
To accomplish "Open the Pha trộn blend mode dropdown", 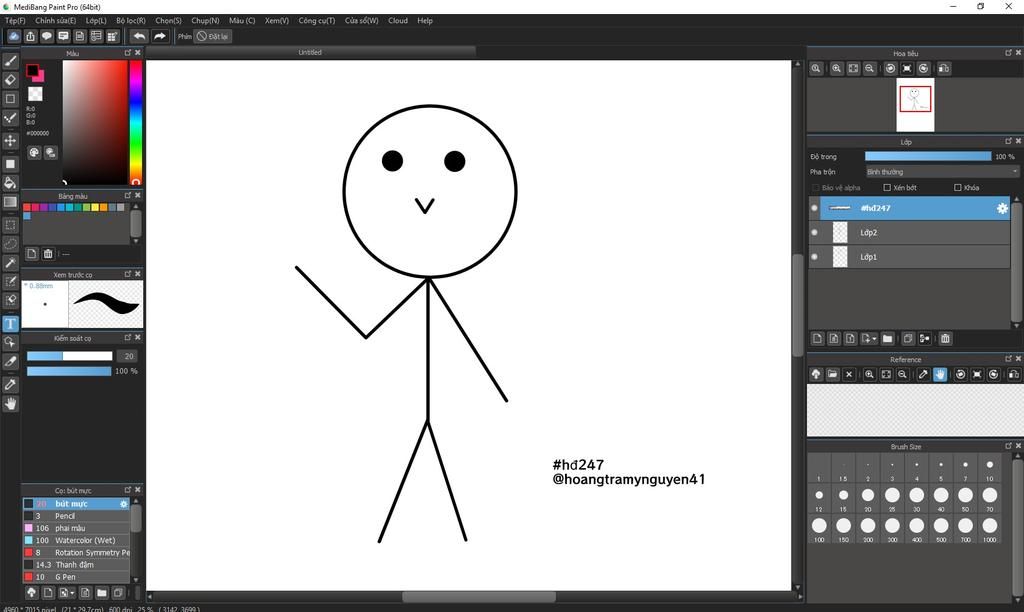I will pyautogui.click(x=942, y=172).
